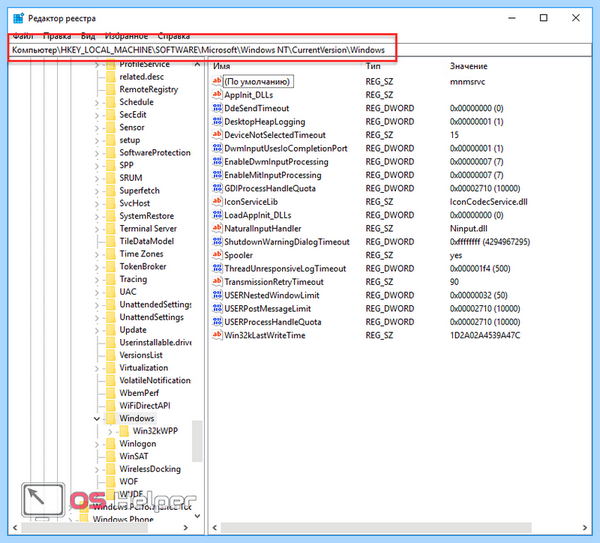Select the SystemRestore key

point(146,216)
